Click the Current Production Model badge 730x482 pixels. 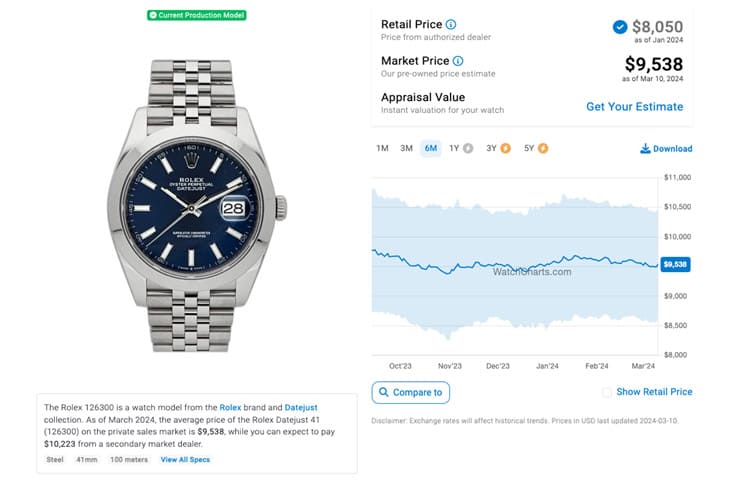tap(197, 15)
